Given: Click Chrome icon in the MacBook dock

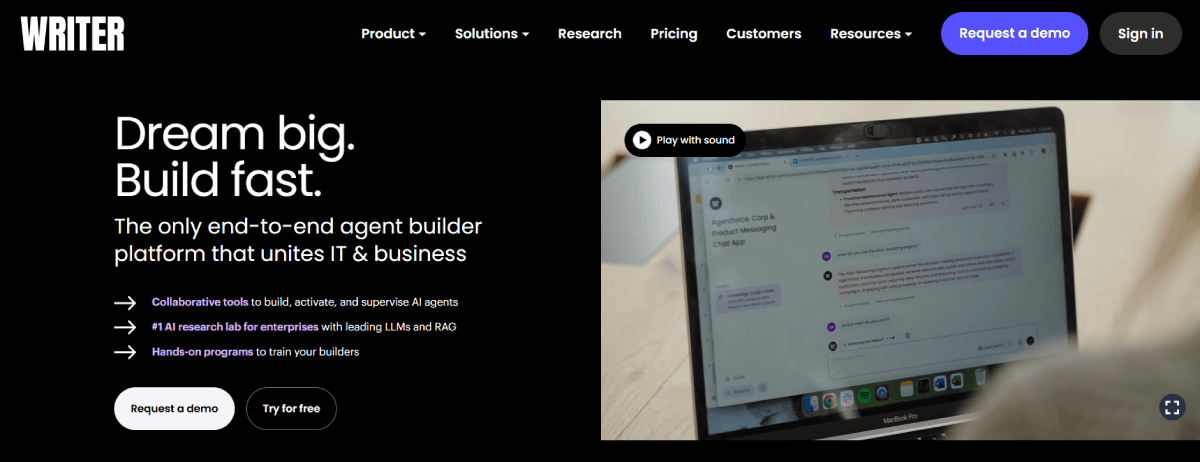Looking at the screenshot, I should pos(829,401).
